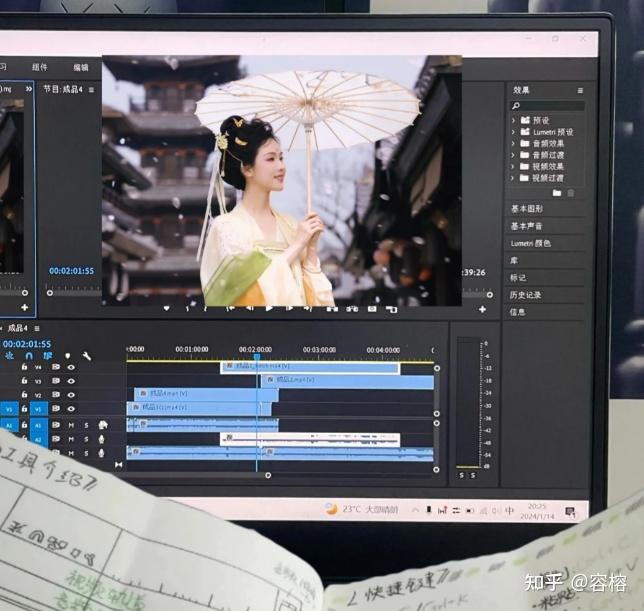This screenshot has width=644, height=611.
Task: Open comparison view icon in program monitor
Action: (x=392, y=309)
